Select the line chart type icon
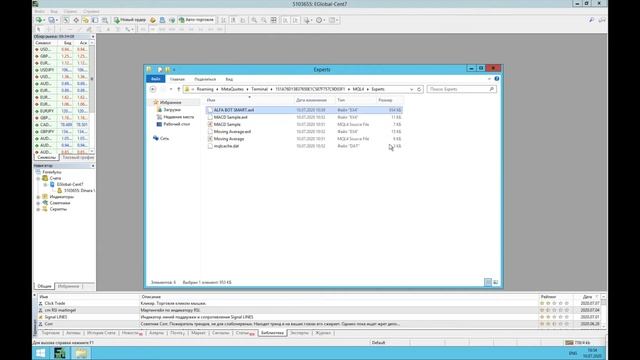Viewport: 640px width, 360px height. (243, 20)
